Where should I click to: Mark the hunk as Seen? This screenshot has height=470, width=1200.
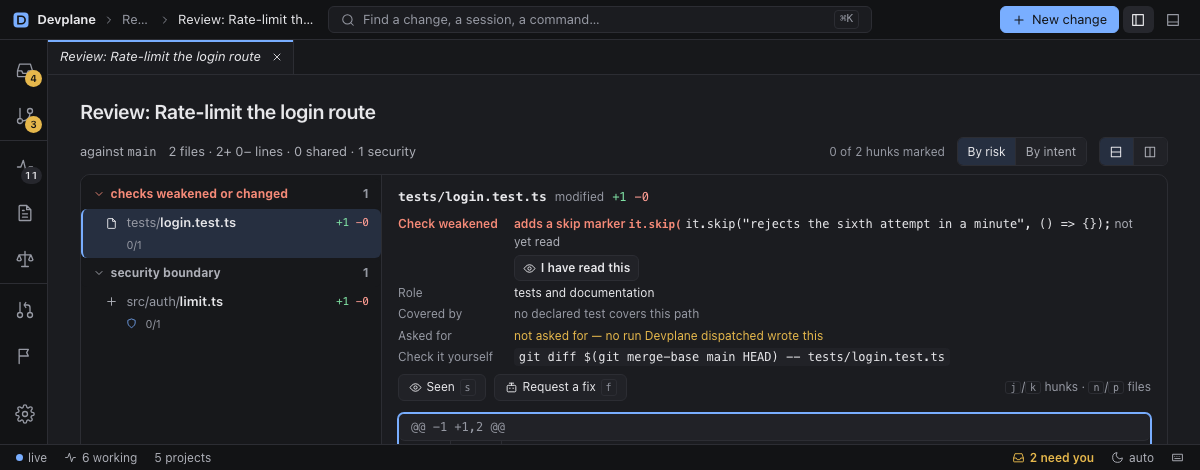[x=442, y=387]
